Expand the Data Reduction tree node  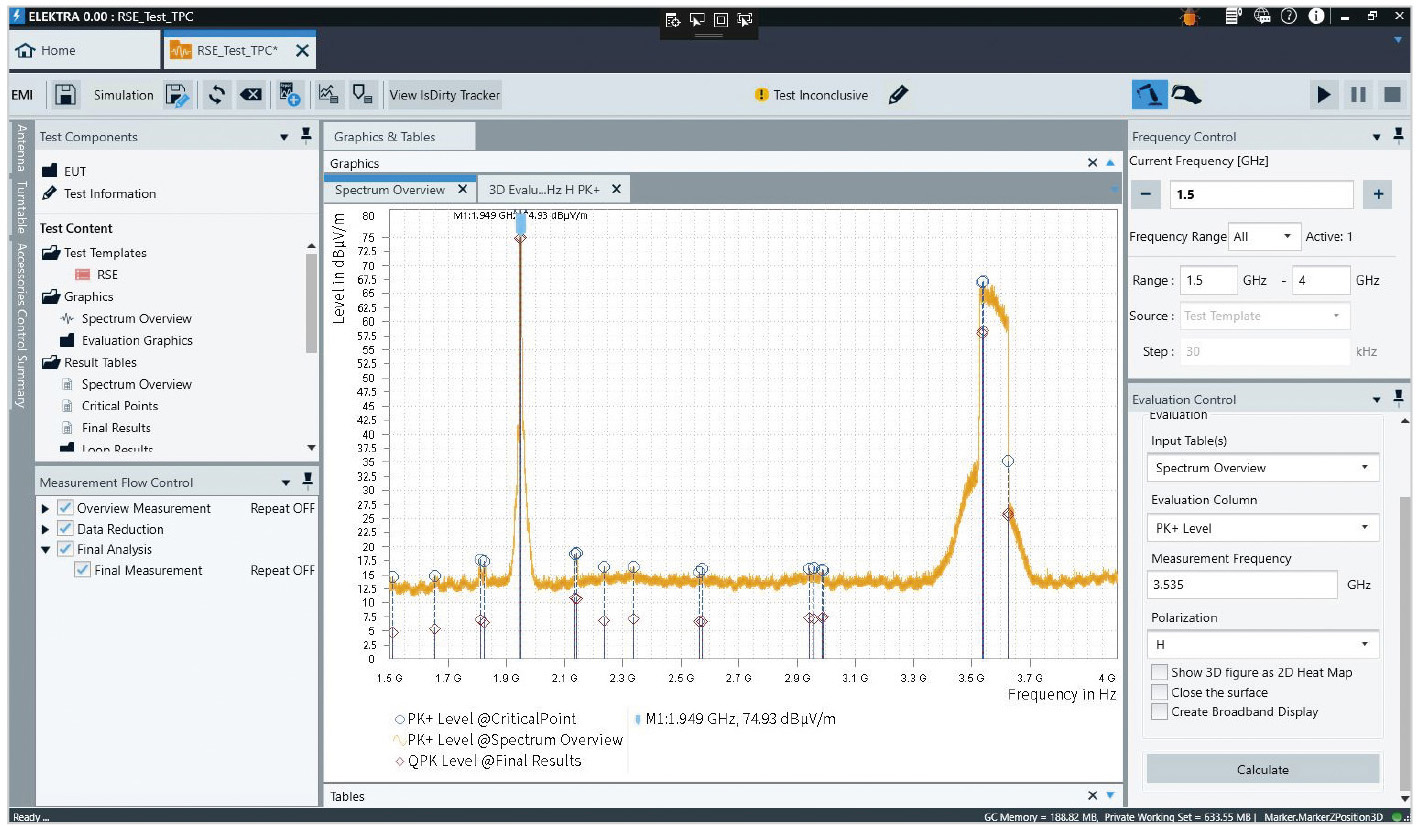(45, 529)
